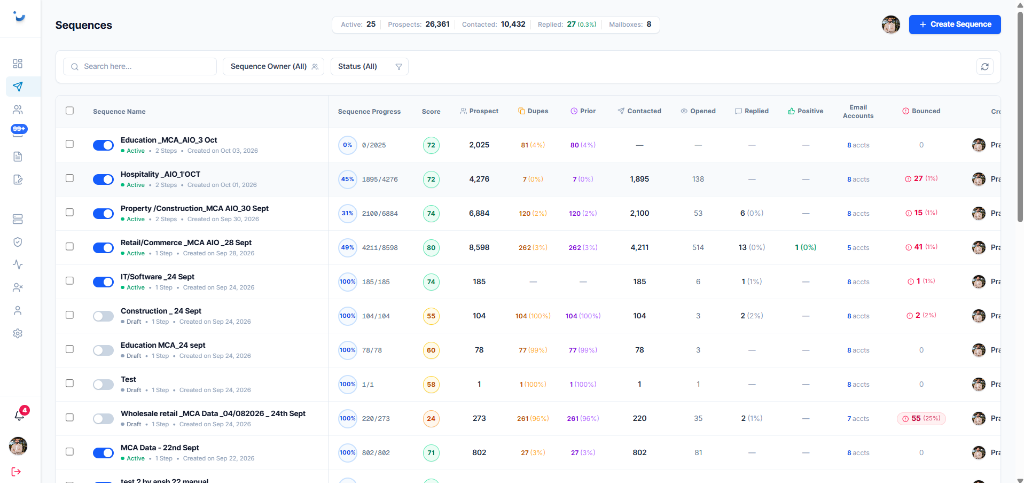Open the people/contacts icon in sidebar
The height and width of the screenshot is (483, 1024).
[18, 110]
